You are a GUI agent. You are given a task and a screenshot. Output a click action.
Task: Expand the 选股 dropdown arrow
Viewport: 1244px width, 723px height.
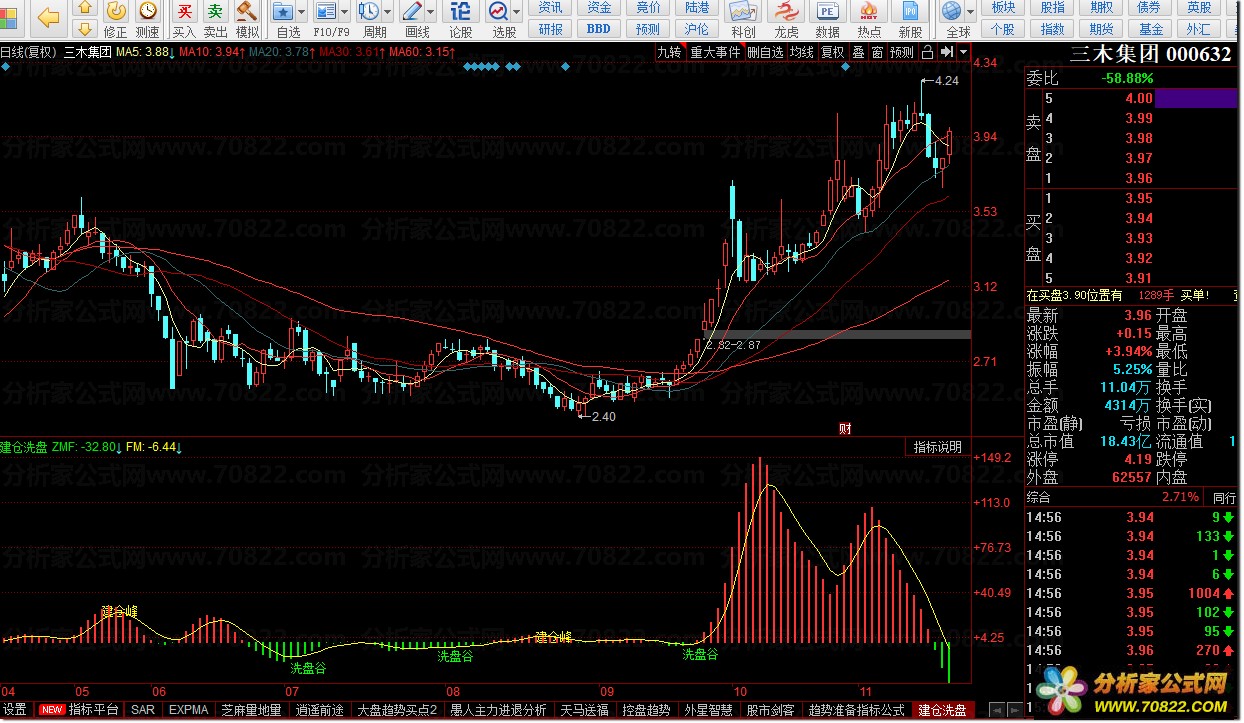[518, 13]
